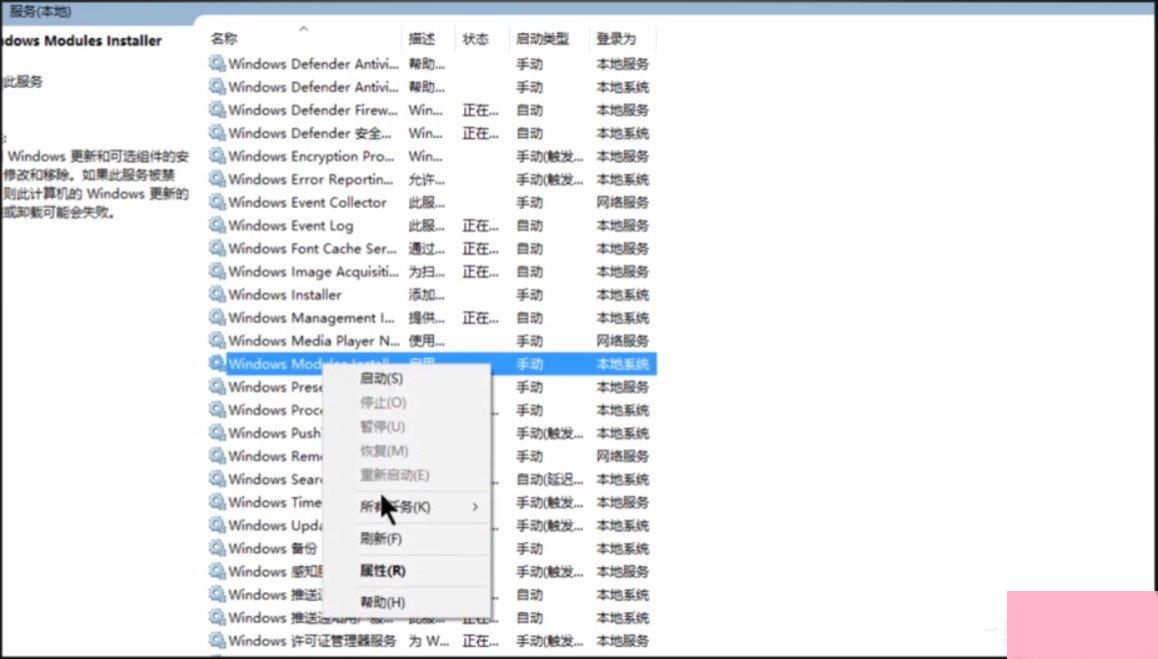Select Windows Error Reportin... row name
The image size is (1158, 659).
[x=311, y=179]
